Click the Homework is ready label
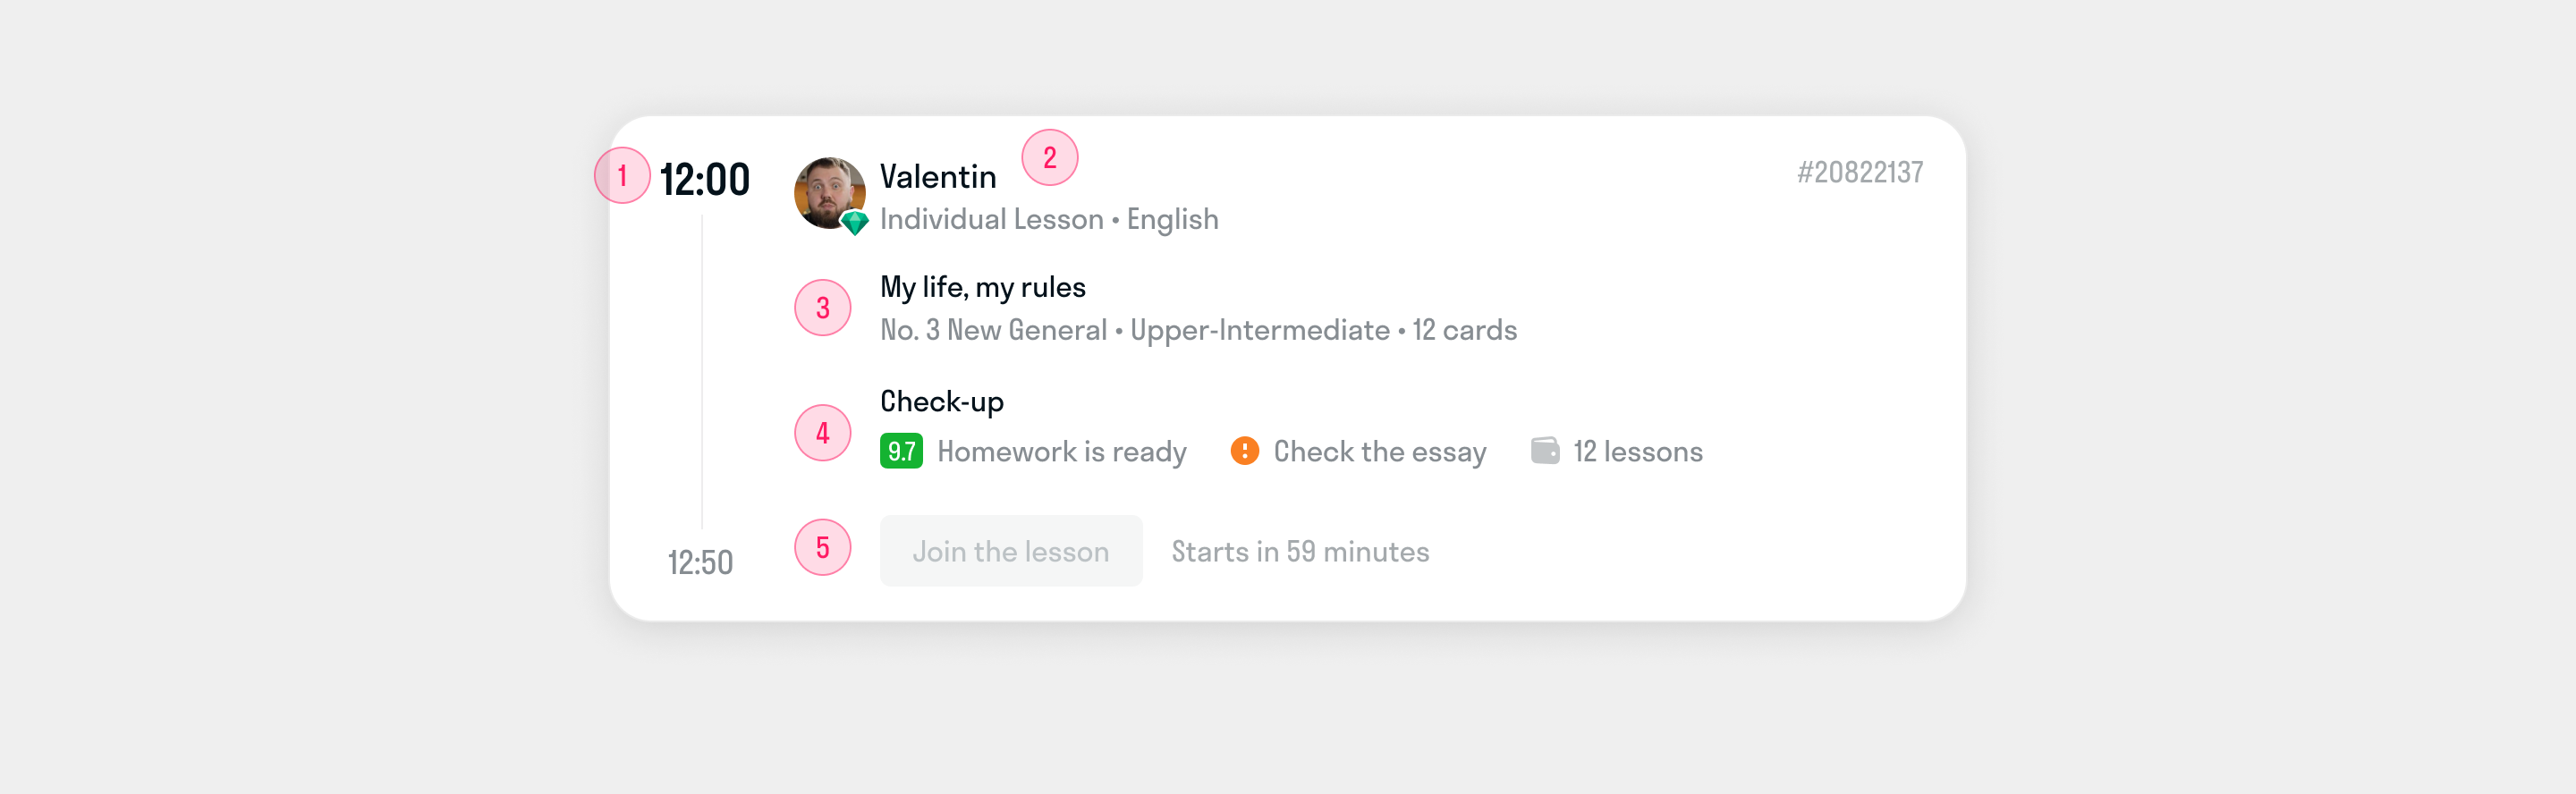 click(1061, 452)
